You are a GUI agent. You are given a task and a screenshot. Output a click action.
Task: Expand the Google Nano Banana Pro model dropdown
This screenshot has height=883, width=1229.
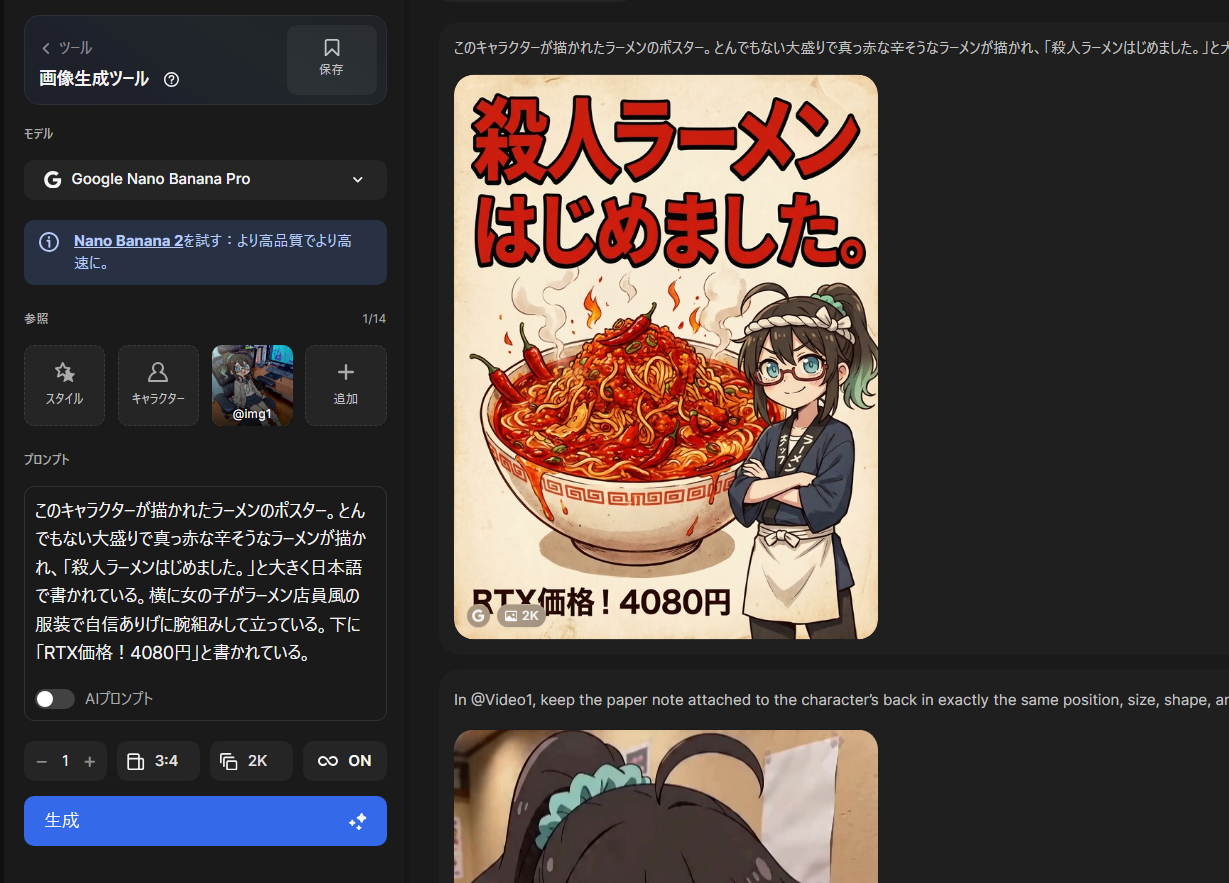click(x=205, y=180)
